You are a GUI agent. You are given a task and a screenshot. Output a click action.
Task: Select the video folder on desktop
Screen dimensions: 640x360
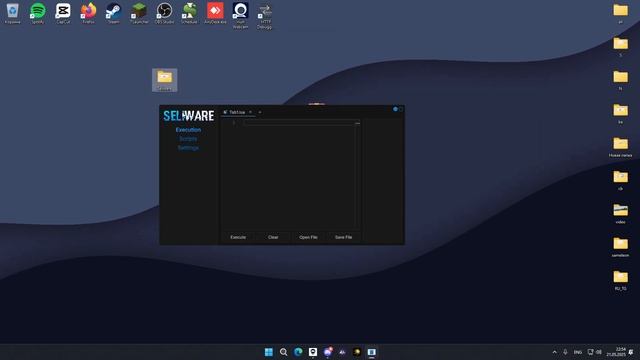(620, 213)
